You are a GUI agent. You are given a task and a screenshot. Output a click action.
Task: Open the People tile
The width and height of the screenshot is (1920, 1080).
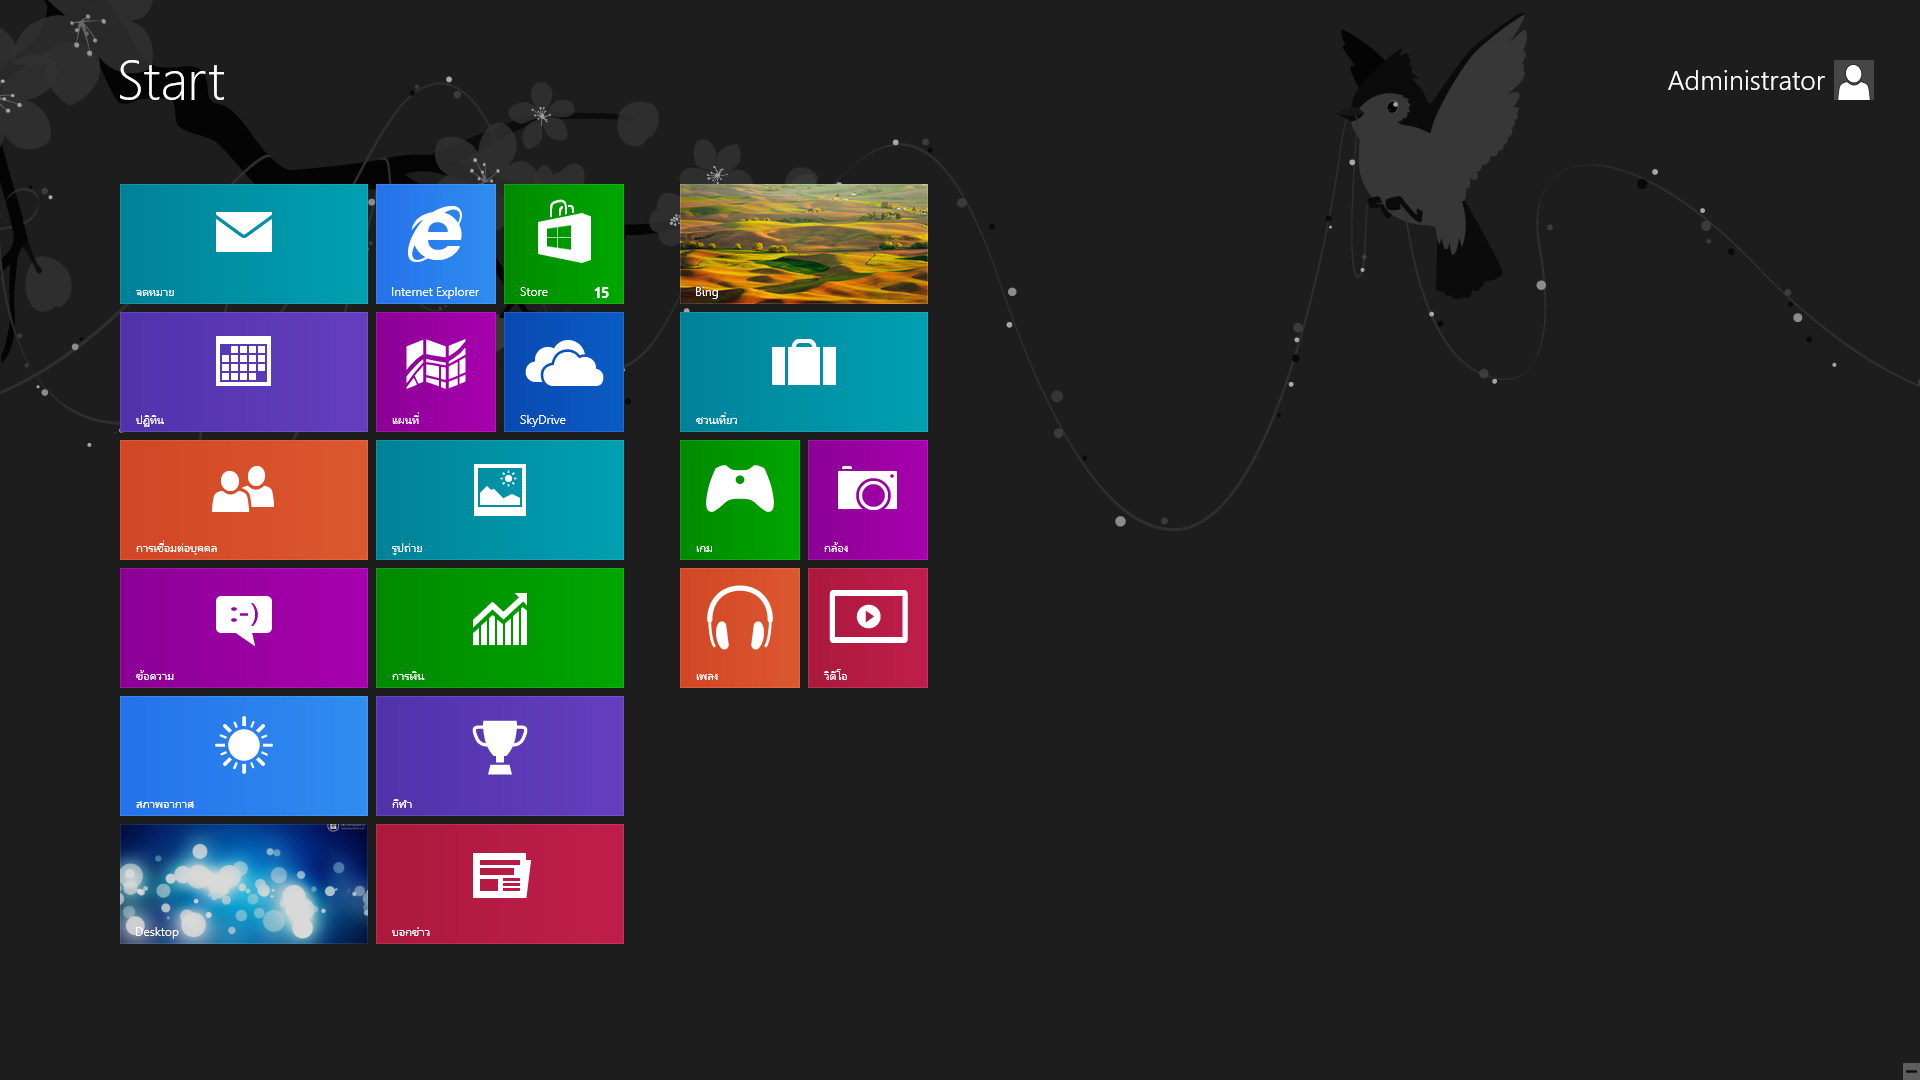[243, 499]
